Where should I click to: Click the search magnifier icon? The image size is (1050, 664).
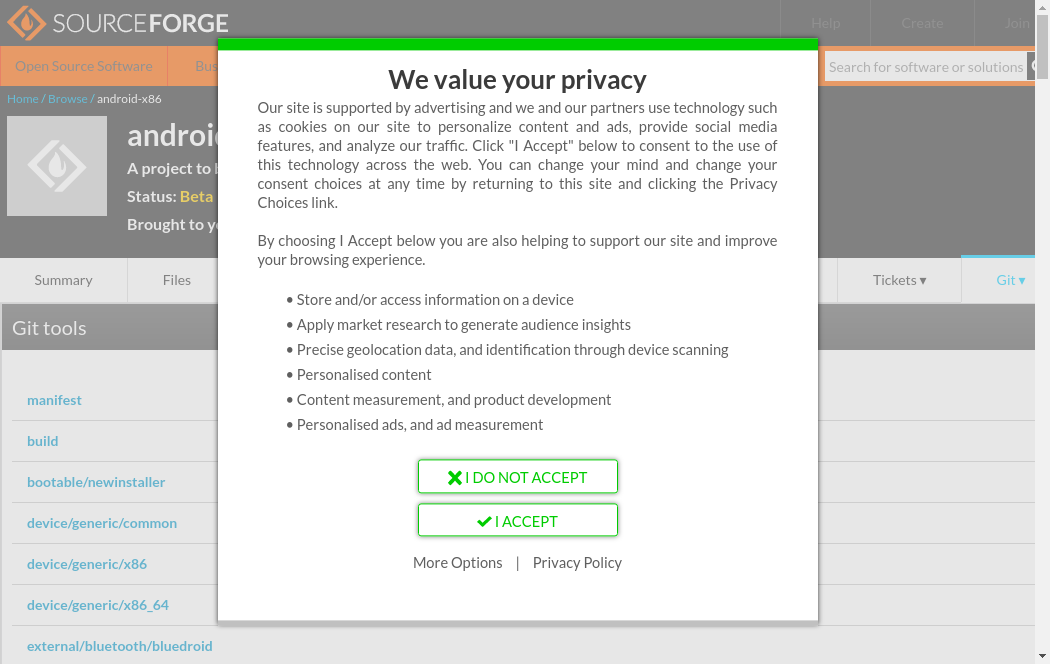pyautogui.click(x=1032, y=67)
